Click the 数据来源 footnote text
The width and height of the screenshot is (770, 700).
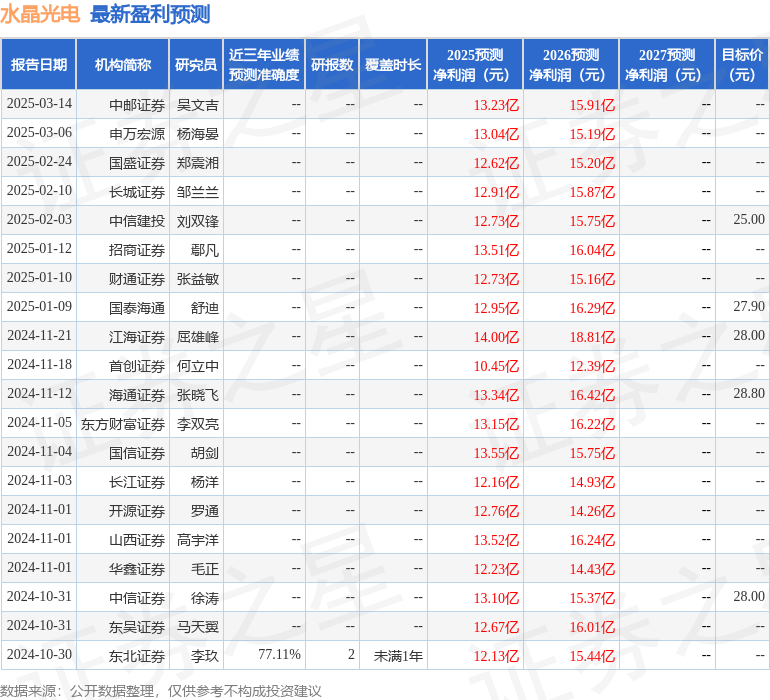coord(161,691)
